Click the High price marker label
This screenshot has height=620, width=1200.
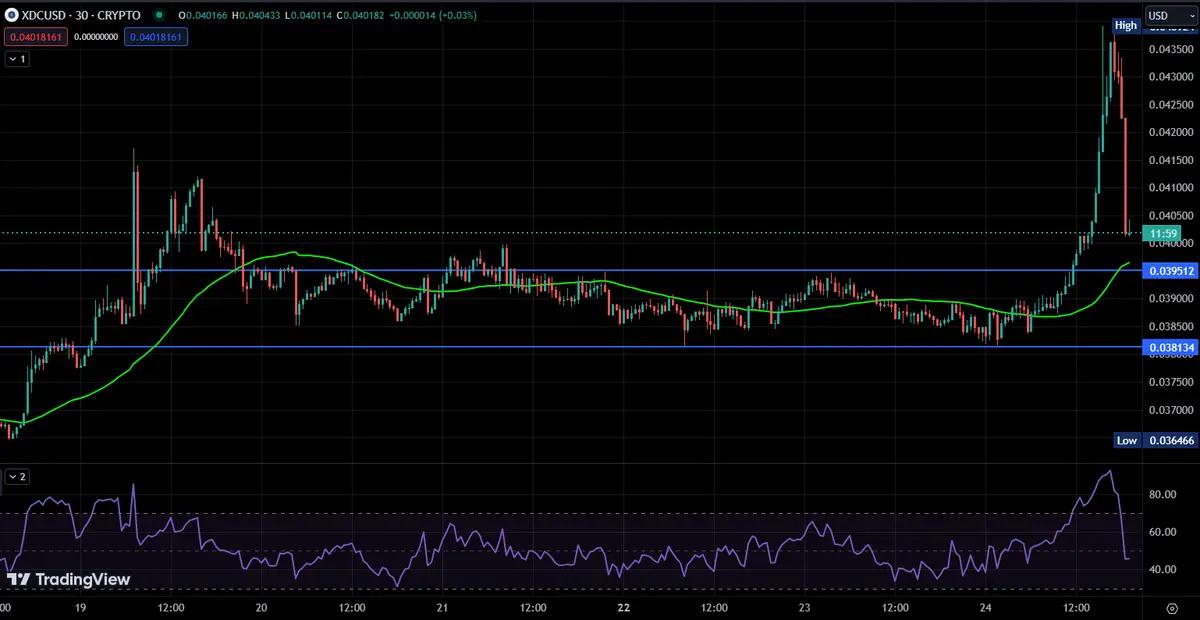(x=1126, y=26)
